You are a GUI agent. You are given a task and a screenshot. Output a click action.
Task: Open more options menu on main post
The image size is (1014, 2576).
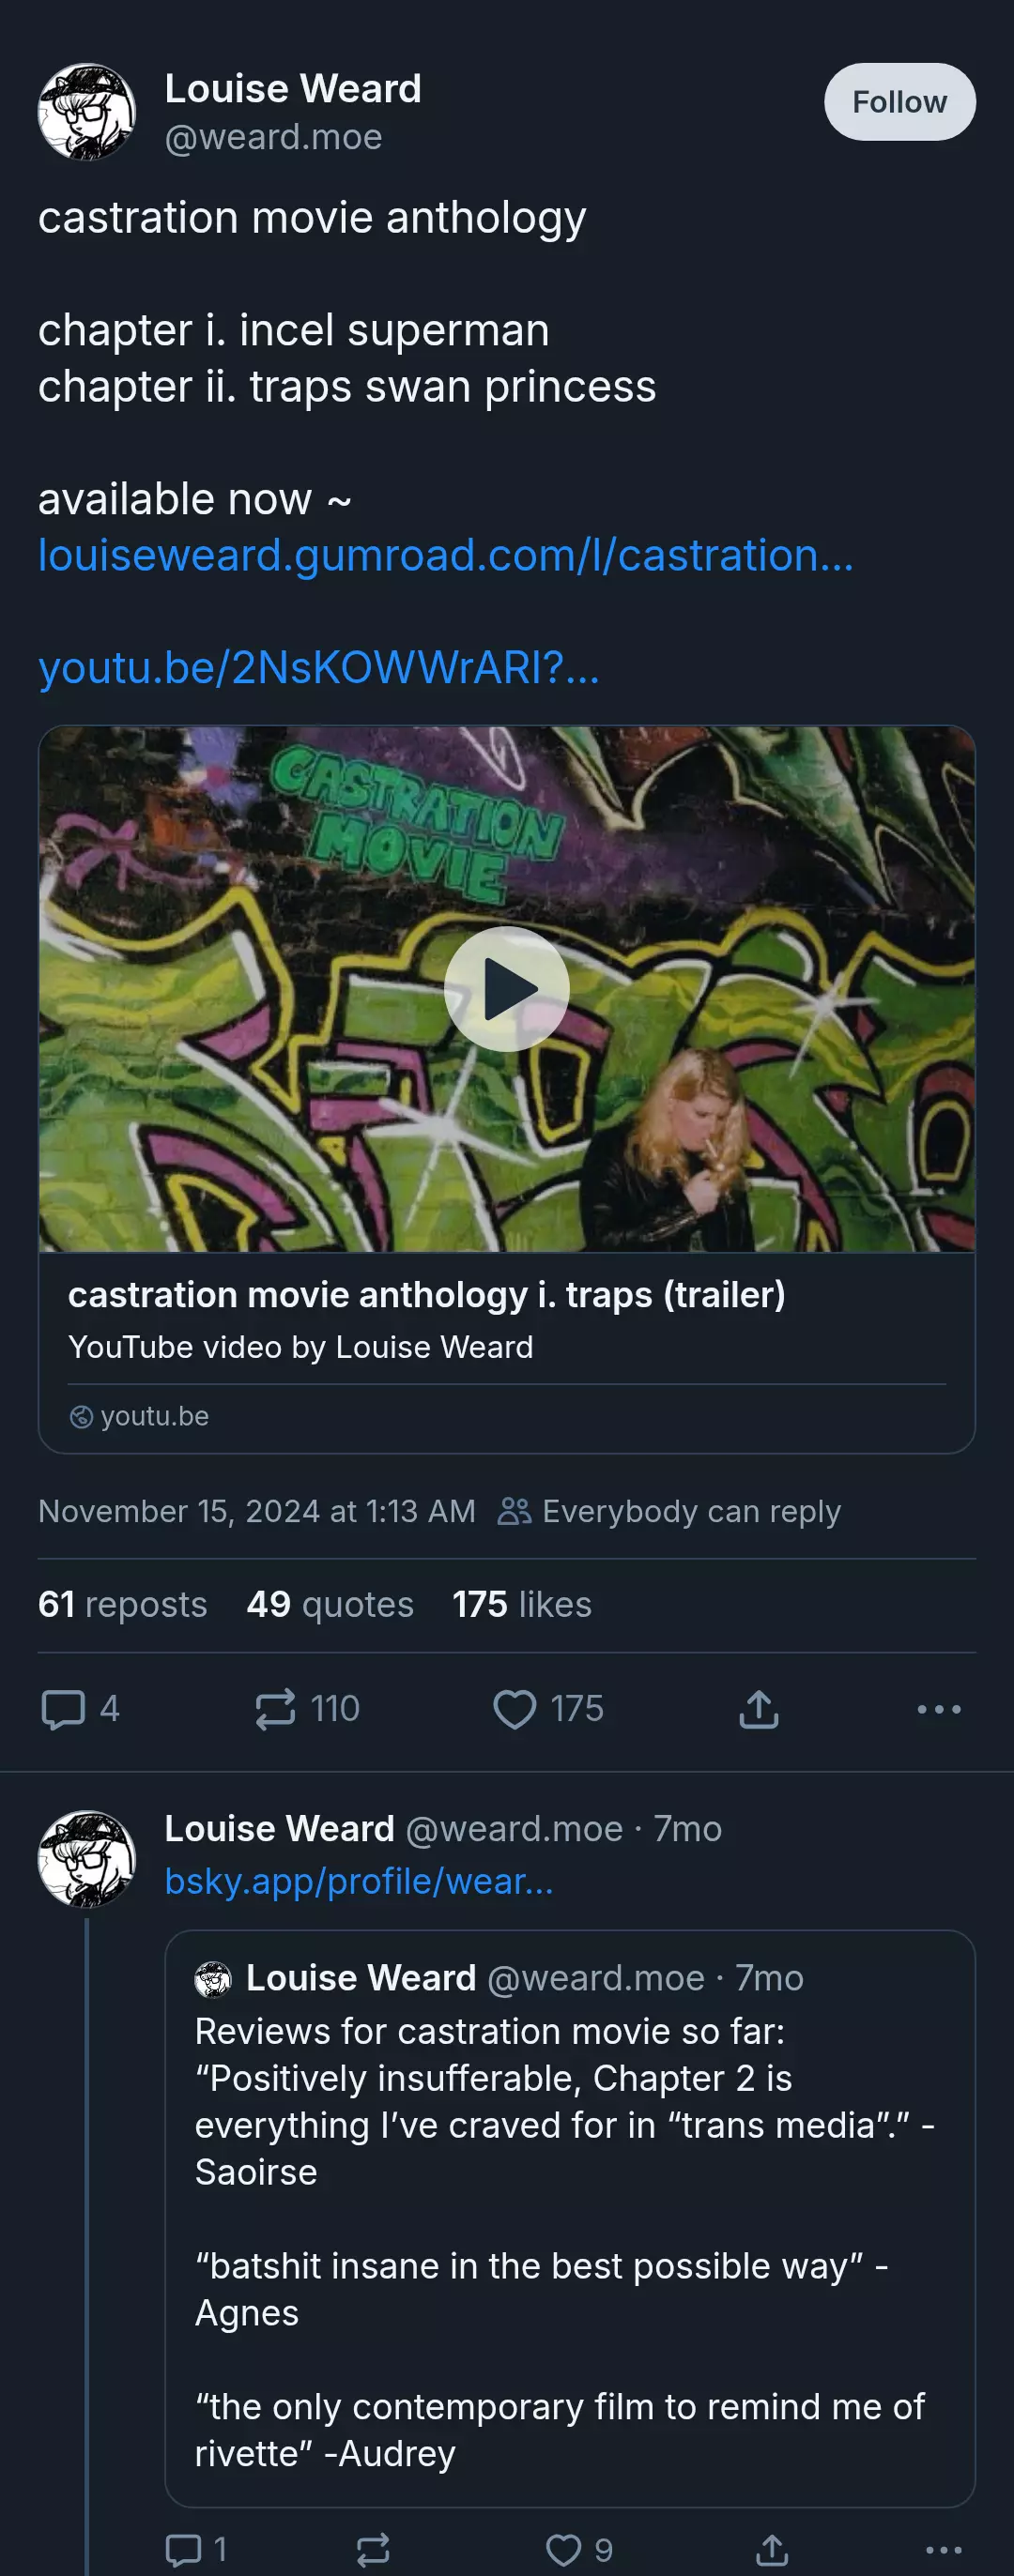coord(939,1709)
